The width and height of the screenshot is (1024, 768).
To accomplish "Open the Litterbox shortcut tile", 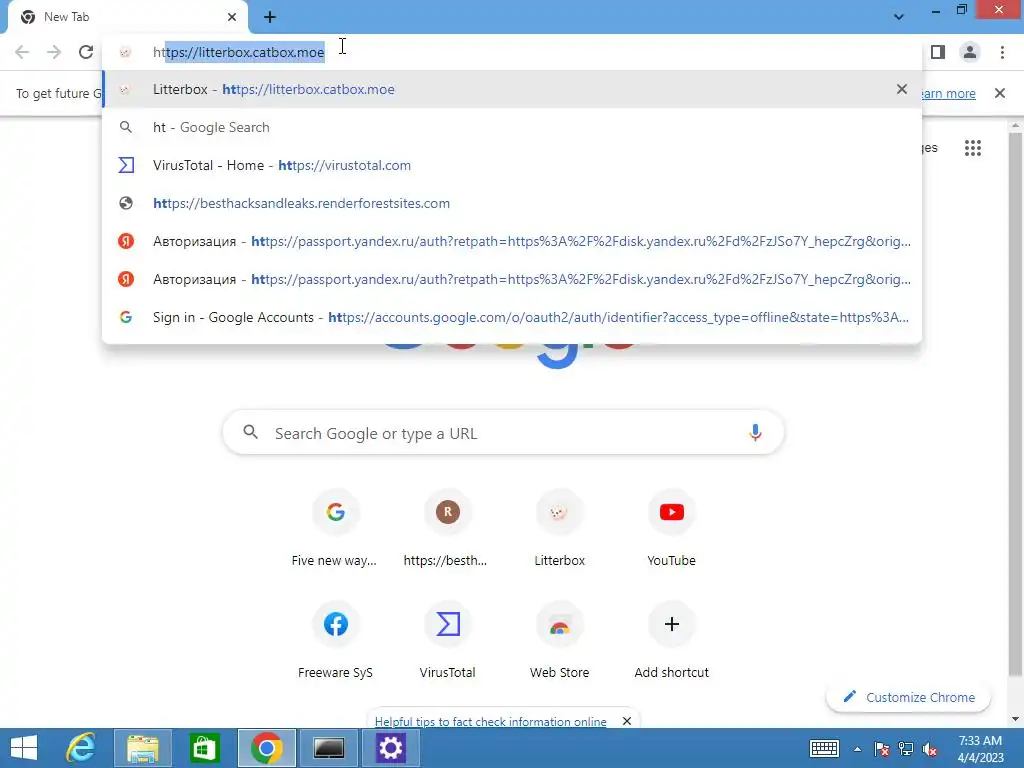I will pos(559,530).
